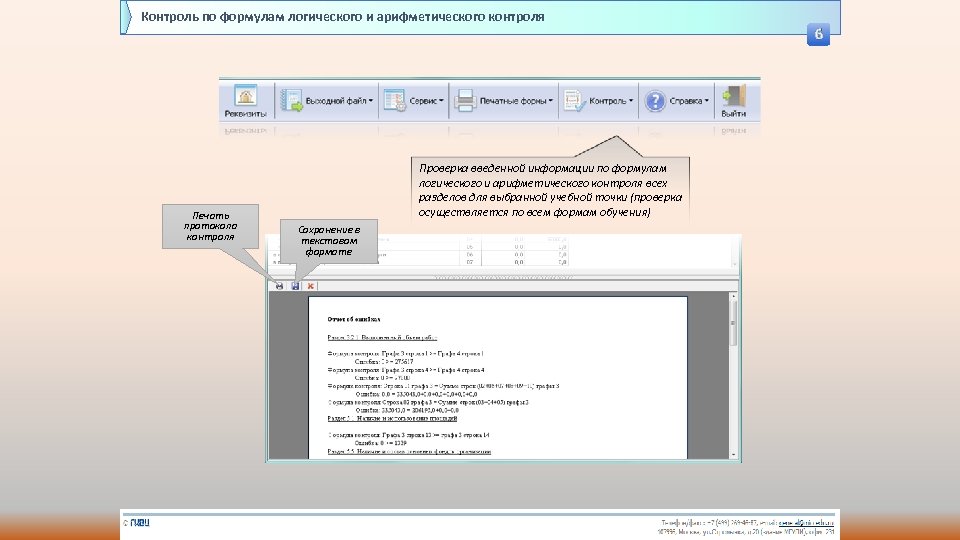The image size is (960, 540).
Task: Click the Реквизиты label
Action: tap(246, 114)
